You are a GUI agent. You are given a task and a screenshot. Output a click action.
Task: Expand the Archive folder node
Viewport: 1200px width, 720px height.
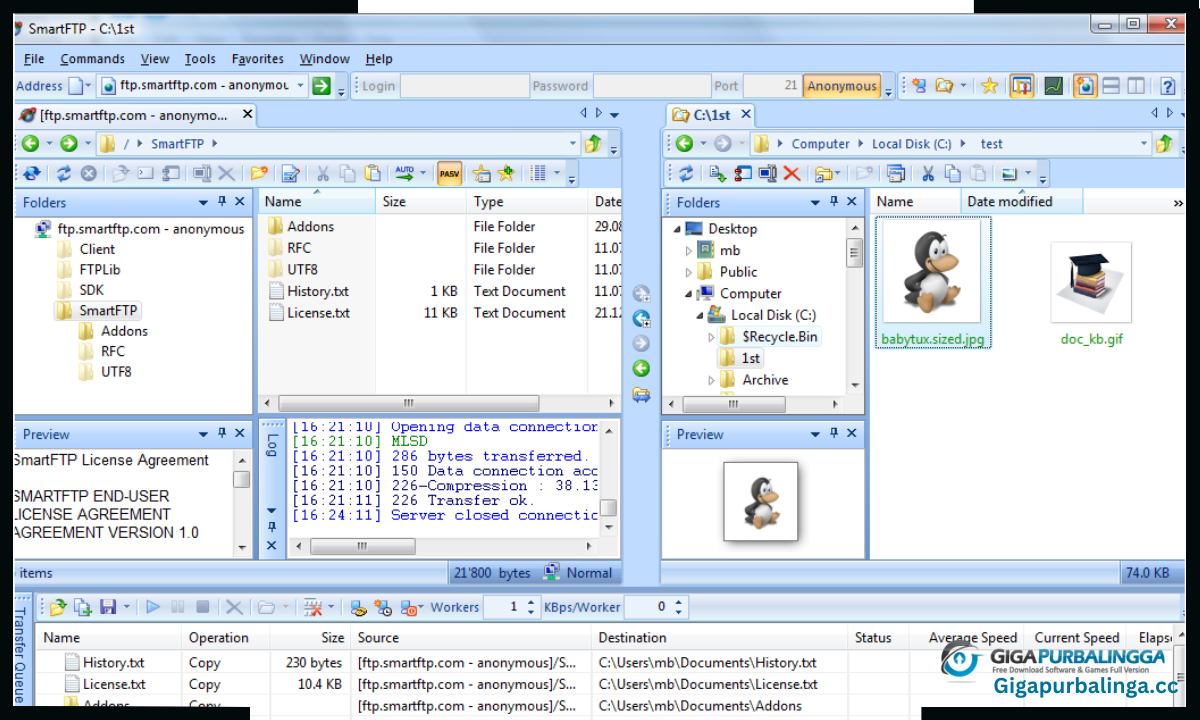711,380
